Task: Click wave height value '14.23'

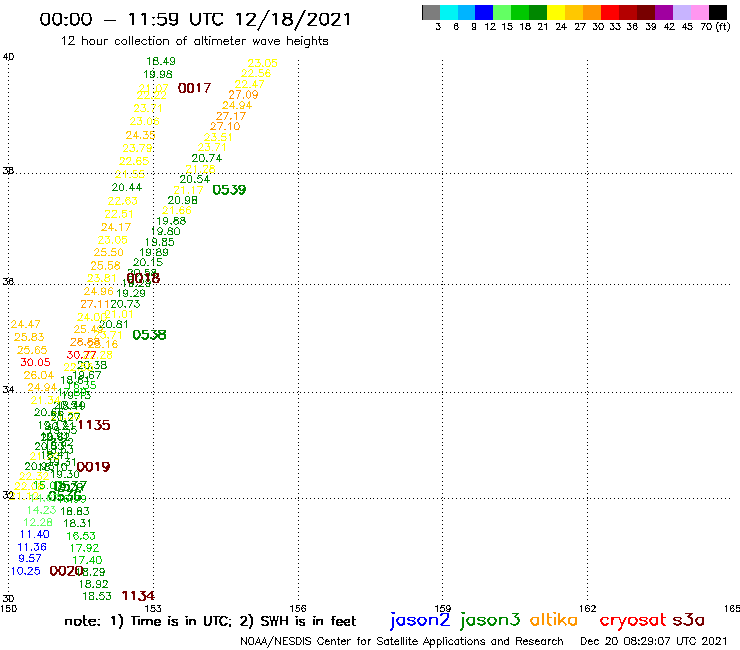Action: (42, 510)
